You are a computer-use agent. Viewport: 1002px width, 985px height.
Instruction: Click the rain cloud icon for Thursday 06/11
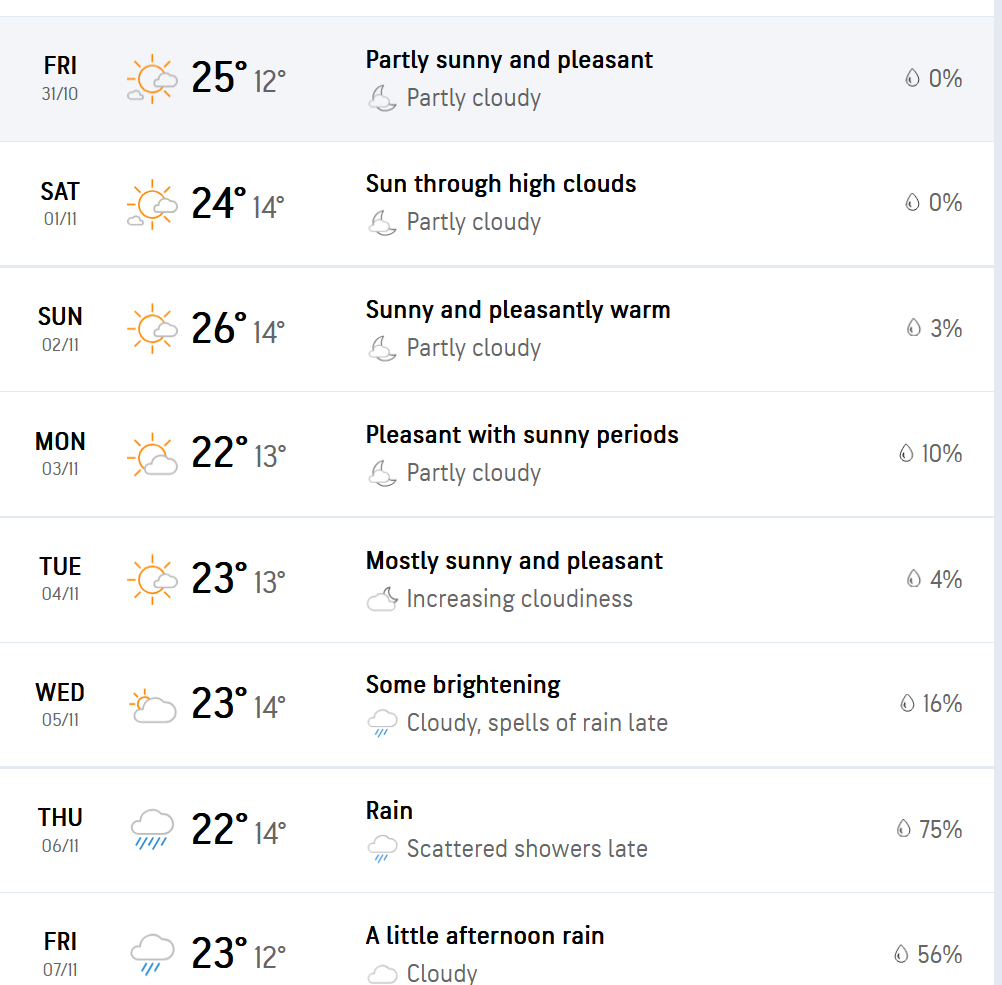click(x=152, y=830)
